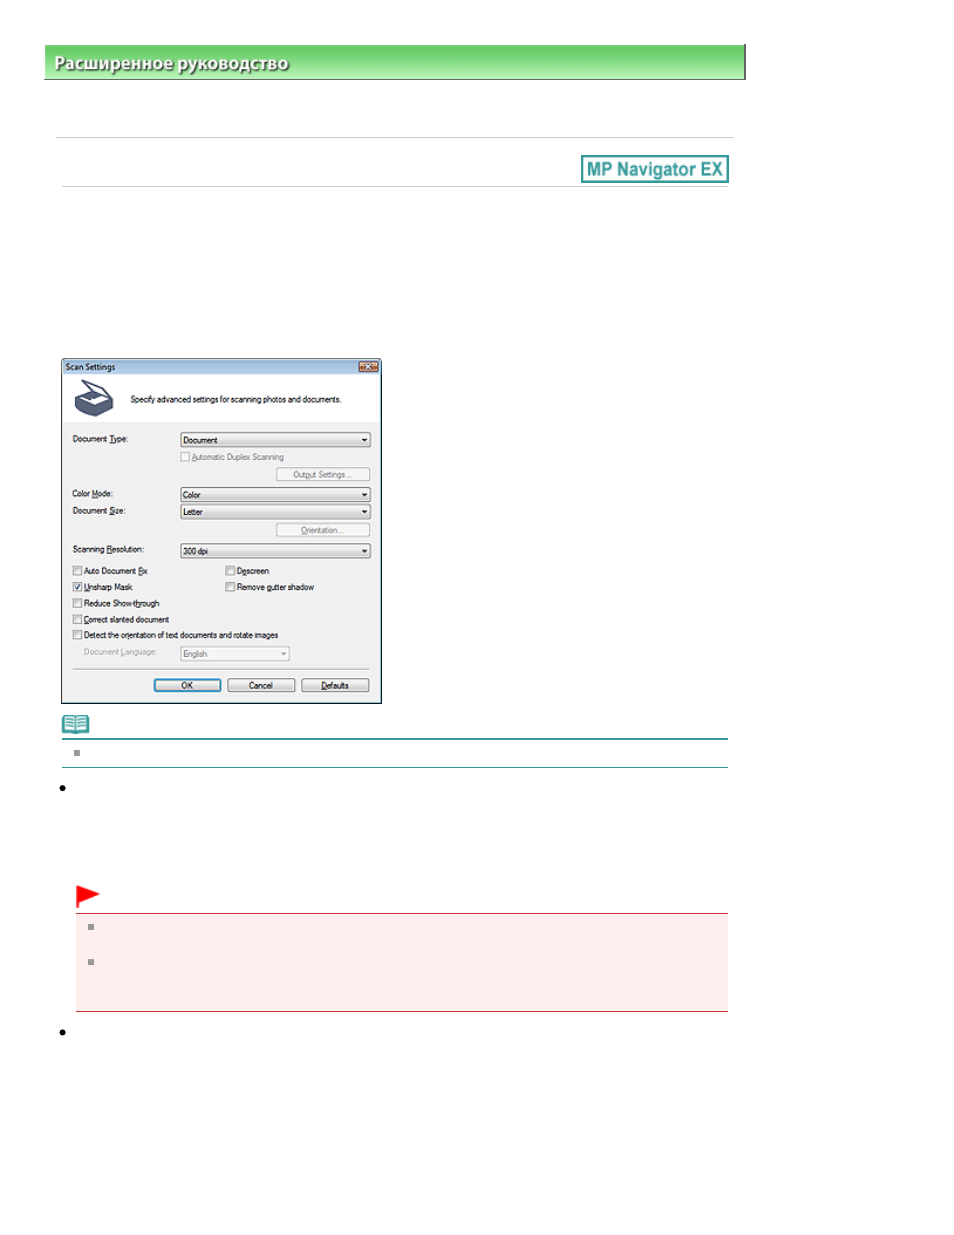The height and width of the screenshot is (1235, 954).
Task: Open the Color Mode dropdown
Action: pos(275,495)
